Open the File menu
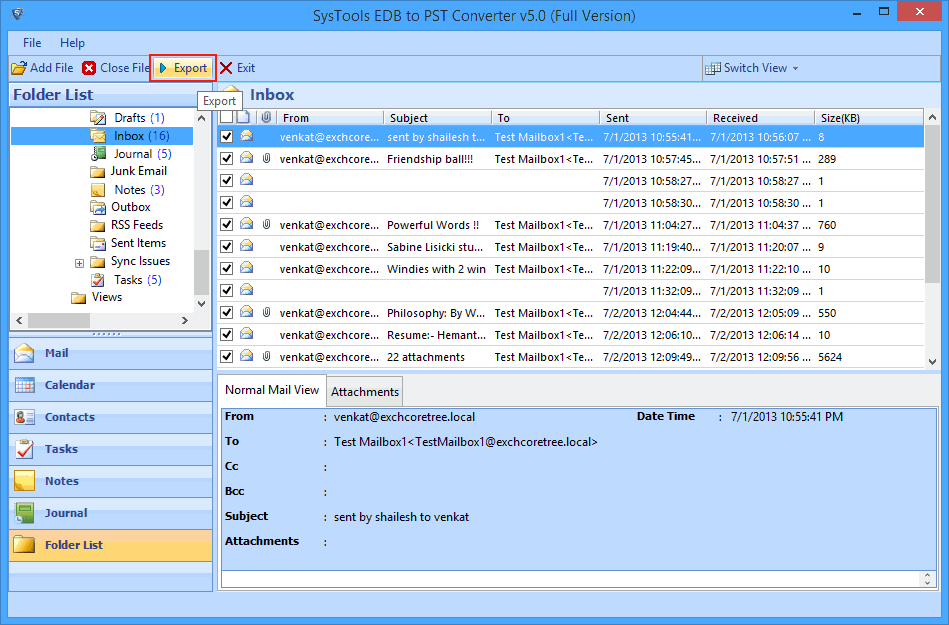The width and height of the screenshot is (949, 625). (x=32, y=43)
